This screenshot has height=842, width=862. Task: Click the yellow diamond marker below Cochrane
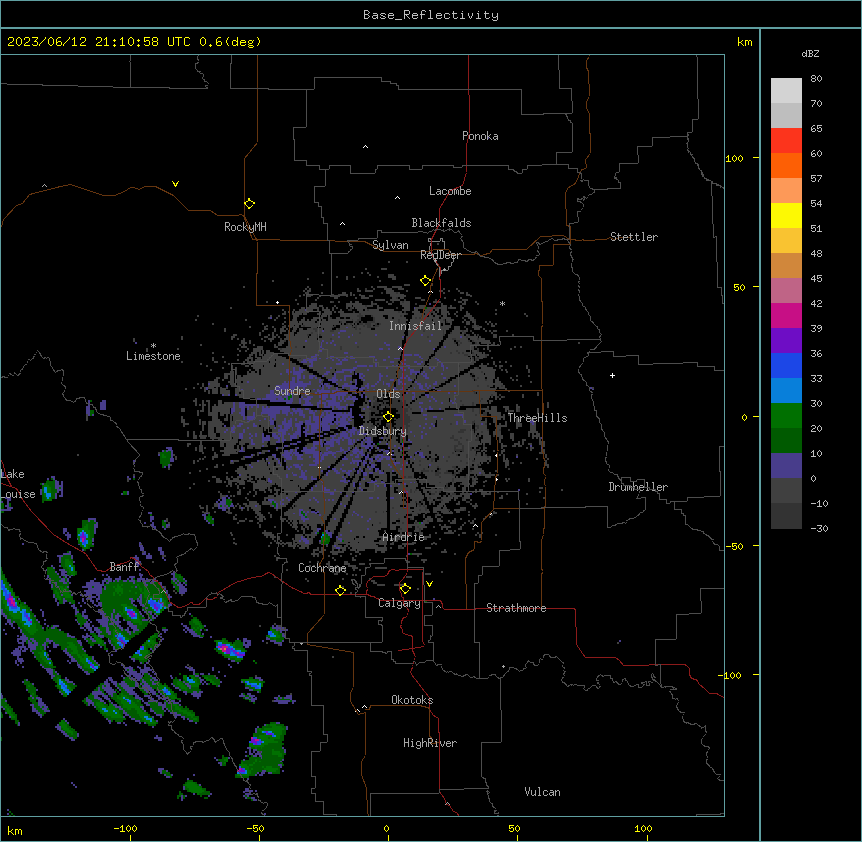[340, 590]
